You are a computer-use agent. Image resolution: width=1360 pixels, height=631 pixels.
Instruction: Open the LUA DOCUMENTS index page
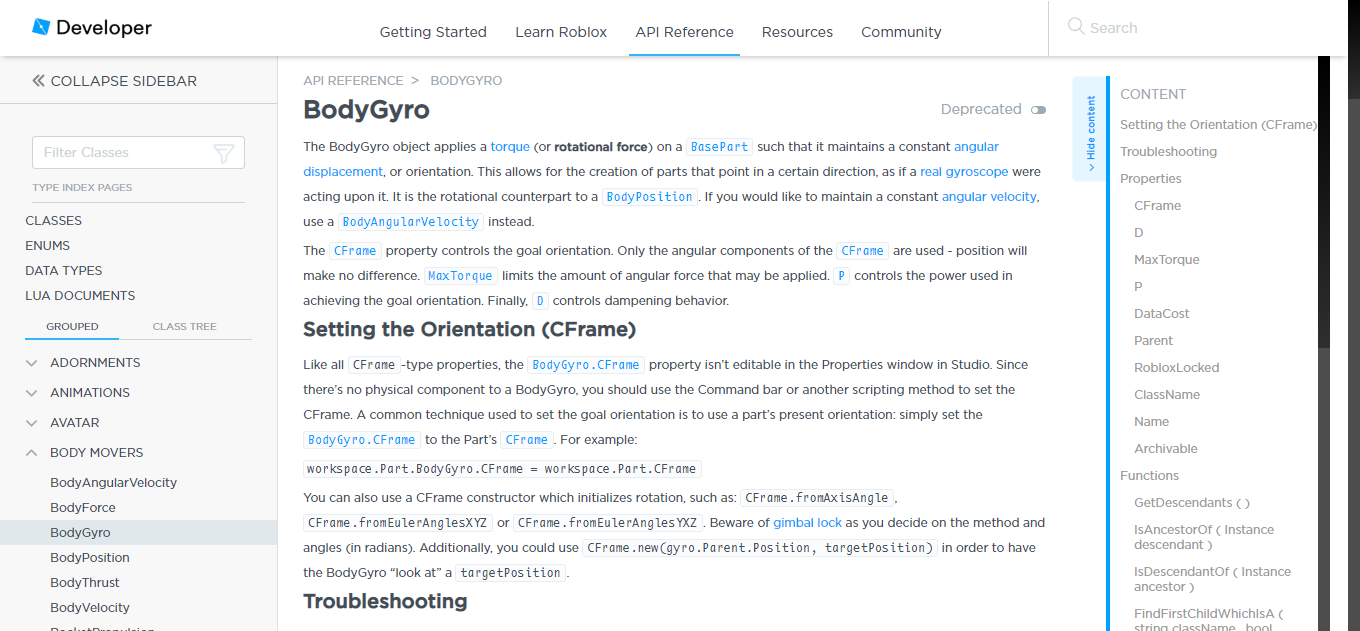(80, 296)
